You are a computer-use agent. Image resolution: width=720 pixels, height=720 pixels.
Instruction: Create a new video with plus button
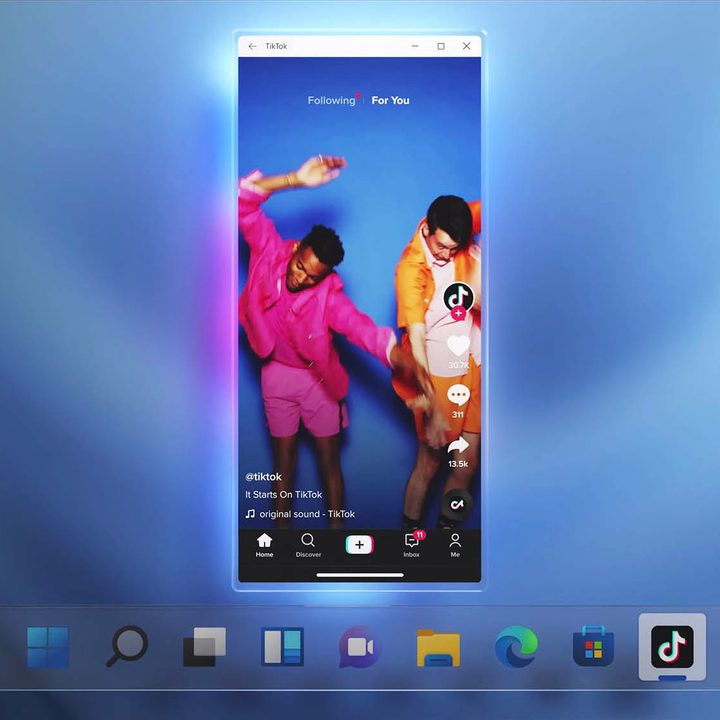(360, 545)
